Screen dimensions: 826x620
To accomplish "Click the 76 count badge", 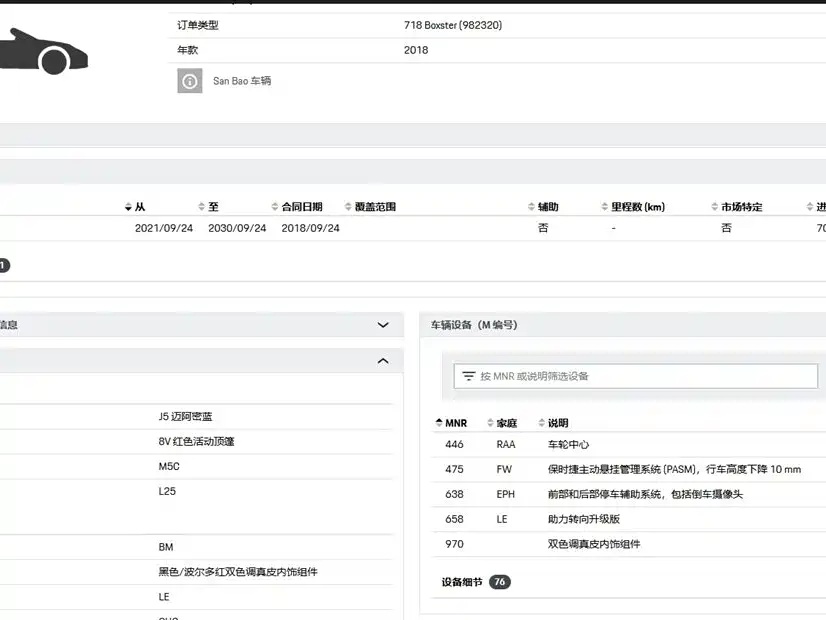I will (x=500, y=582).
